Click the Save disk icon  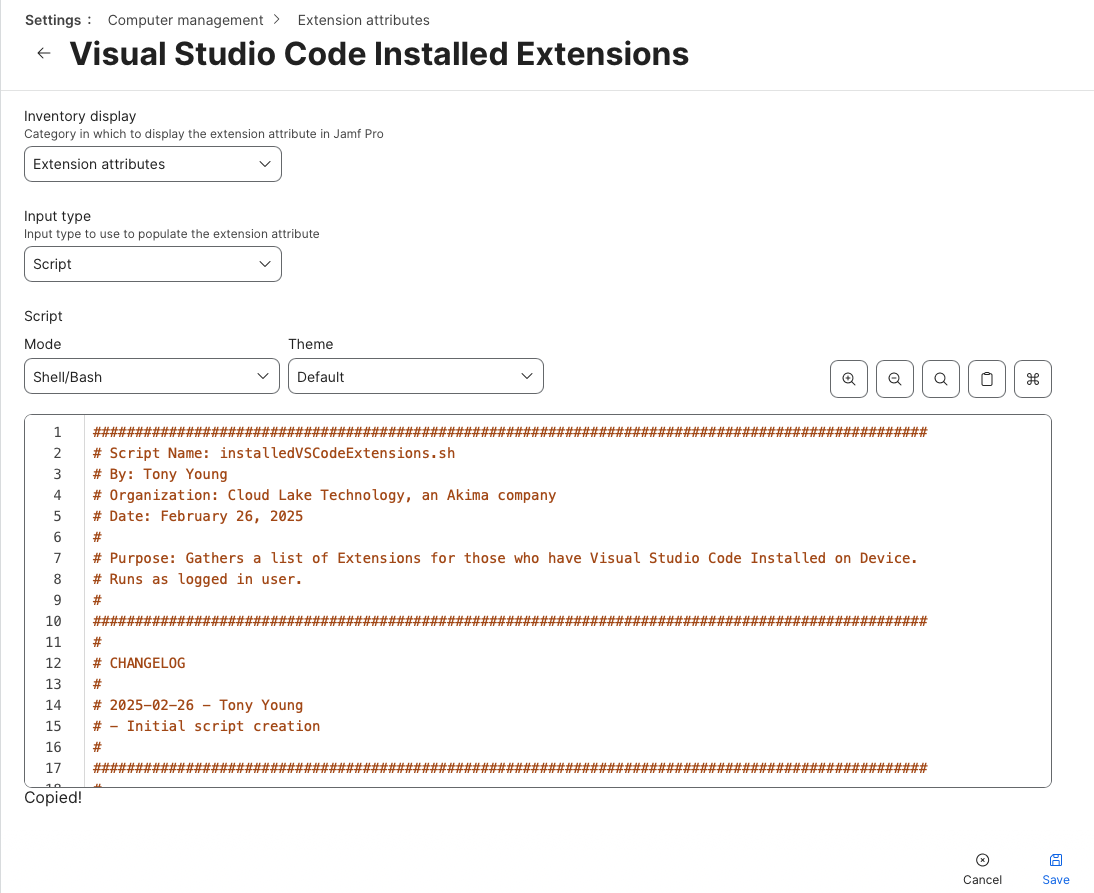click(1056, 860)
